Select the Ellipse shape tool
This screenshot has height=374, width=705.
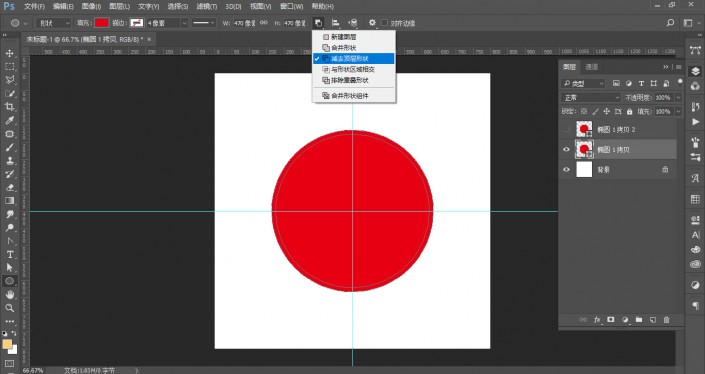(9, 281)
